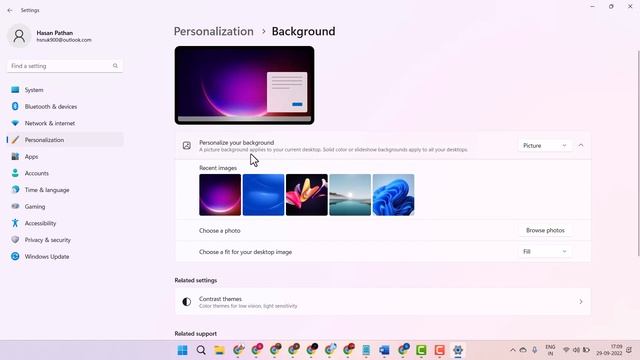Click the volume speaker tray icon
The image size is (640, 360).
tap(576, 350)
